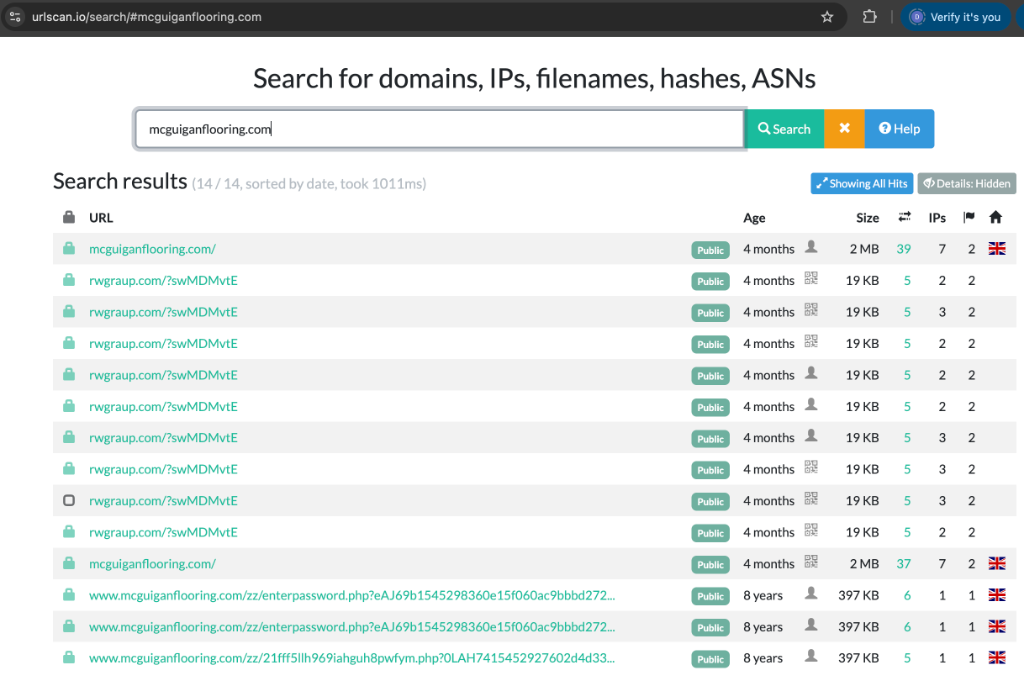Run the query with the green Search button
This screenshot has width=1024, height=674.
[784, 129]
